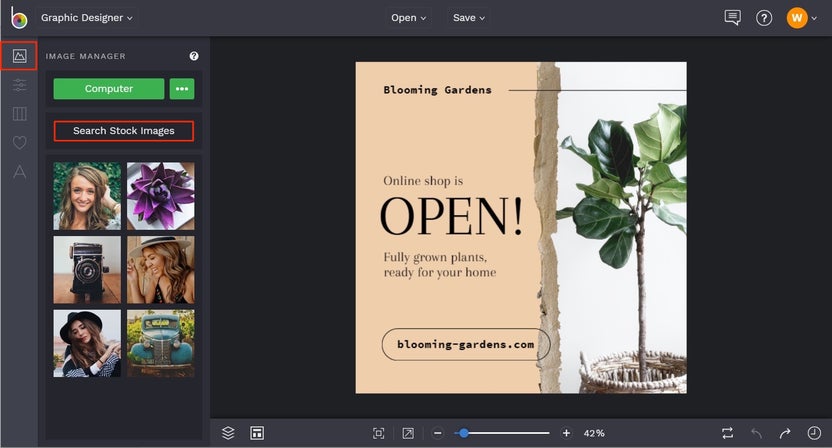Select the 'Online shop is' text
The image size is (832, 448).
click(x=423, y=180)
